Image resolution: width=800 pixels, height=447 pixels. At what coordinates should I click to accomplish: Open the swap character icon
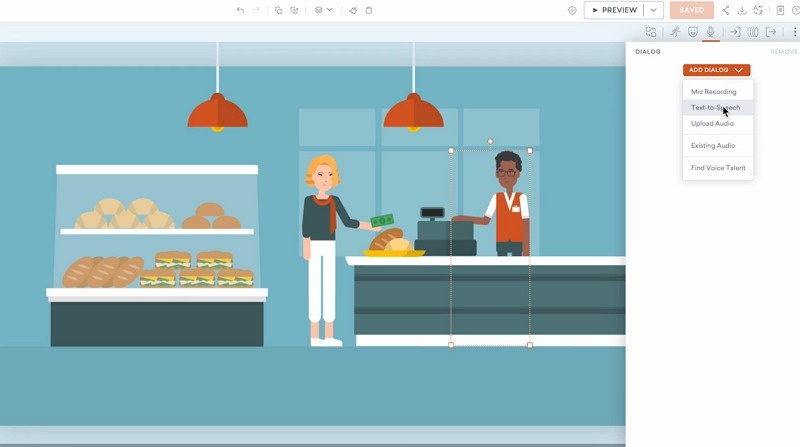651,32
